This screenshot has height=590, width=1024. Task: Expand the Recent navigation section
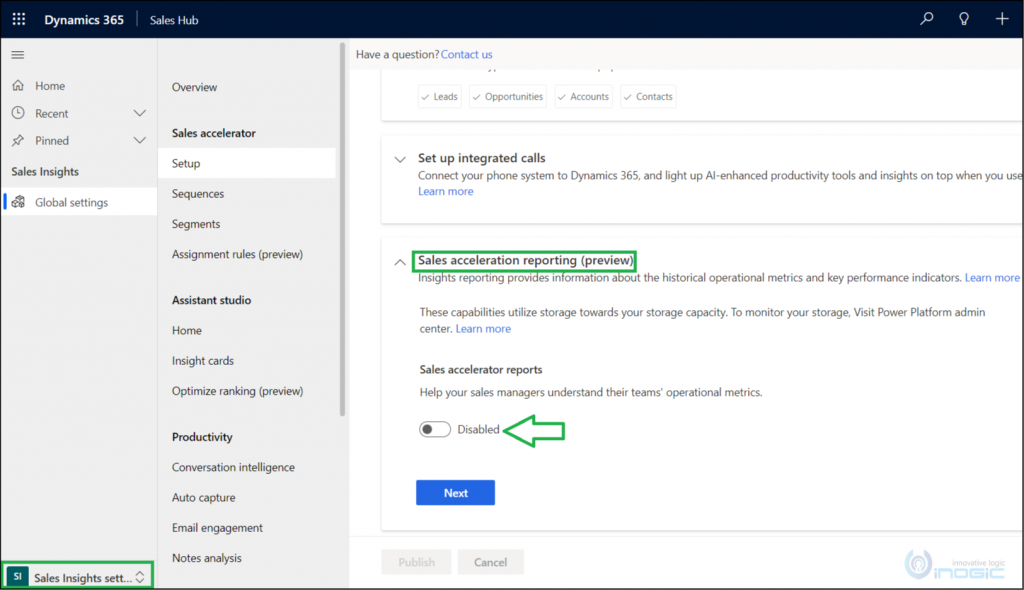tap(138, 113)
